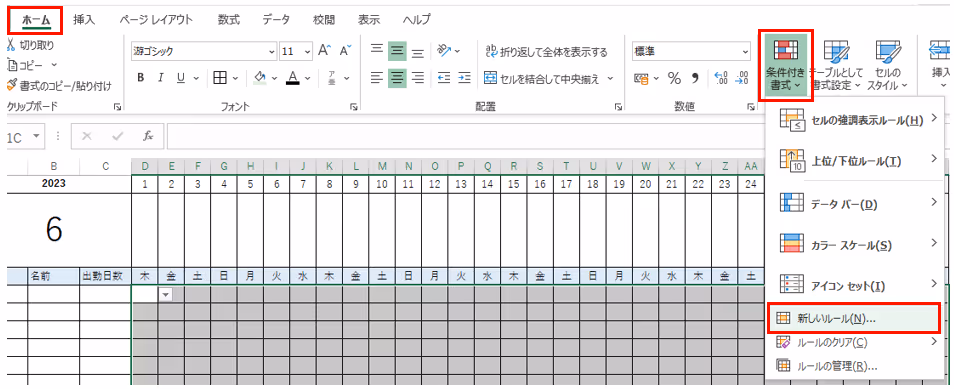
Task: Decrease decimal places
Action: pos(742,78)
